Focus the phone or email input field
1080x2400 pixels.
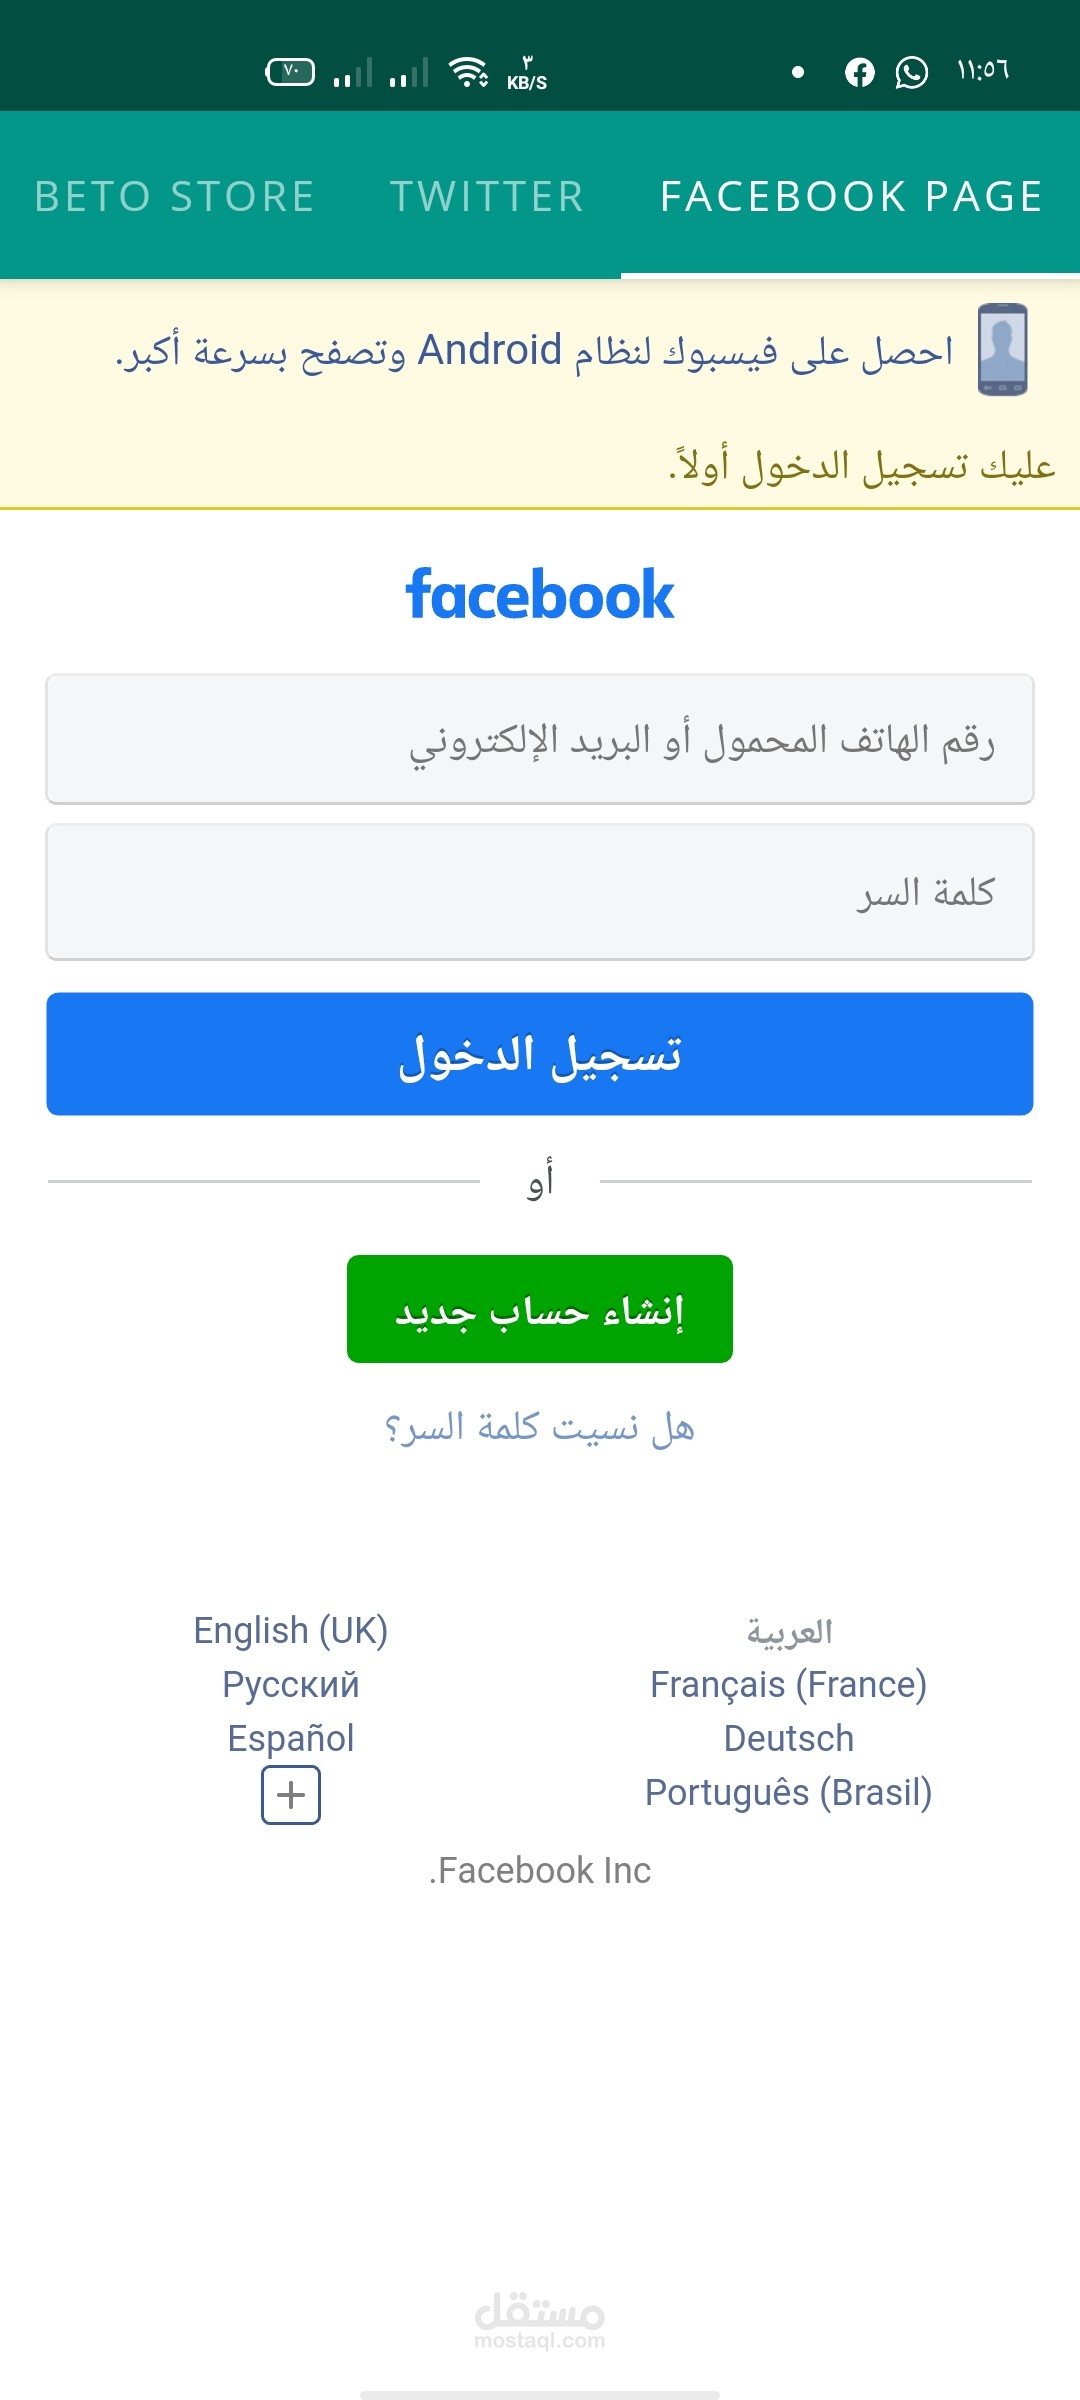(540, 740)
